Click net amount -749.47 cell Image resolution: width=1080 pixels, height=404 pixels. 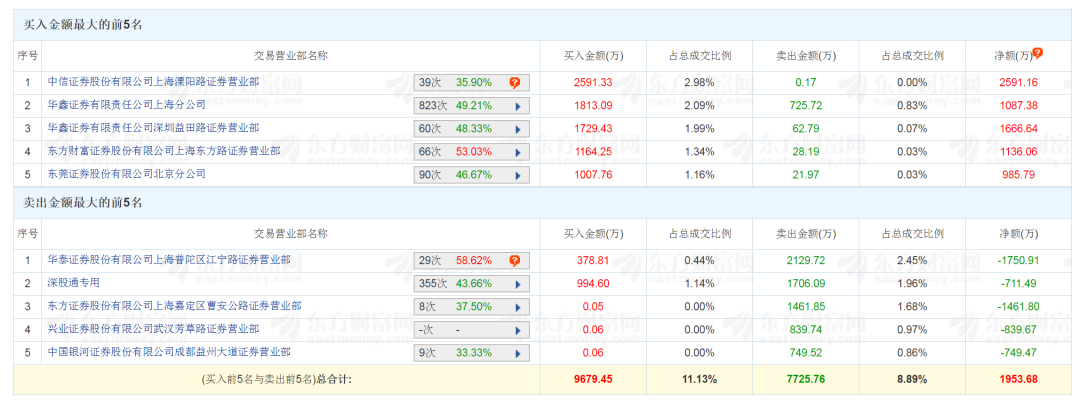(1018, 352)
